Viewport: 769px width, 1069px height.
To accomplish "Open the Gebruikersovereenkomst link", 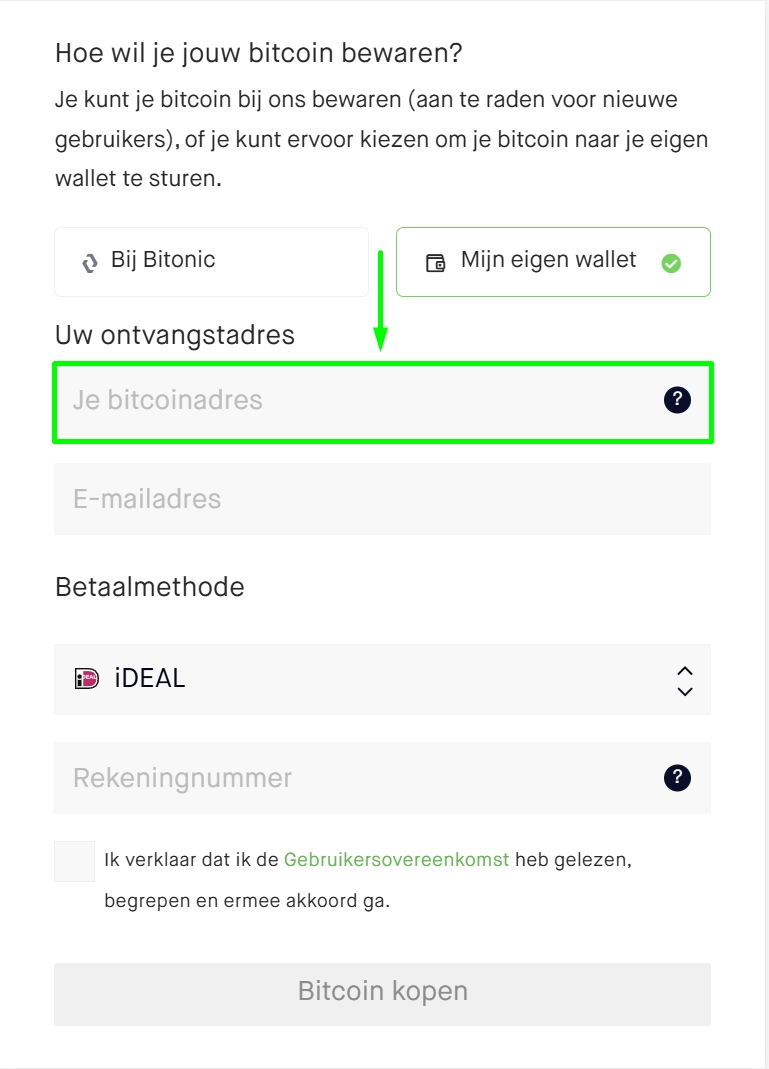I will coord(397,859).
